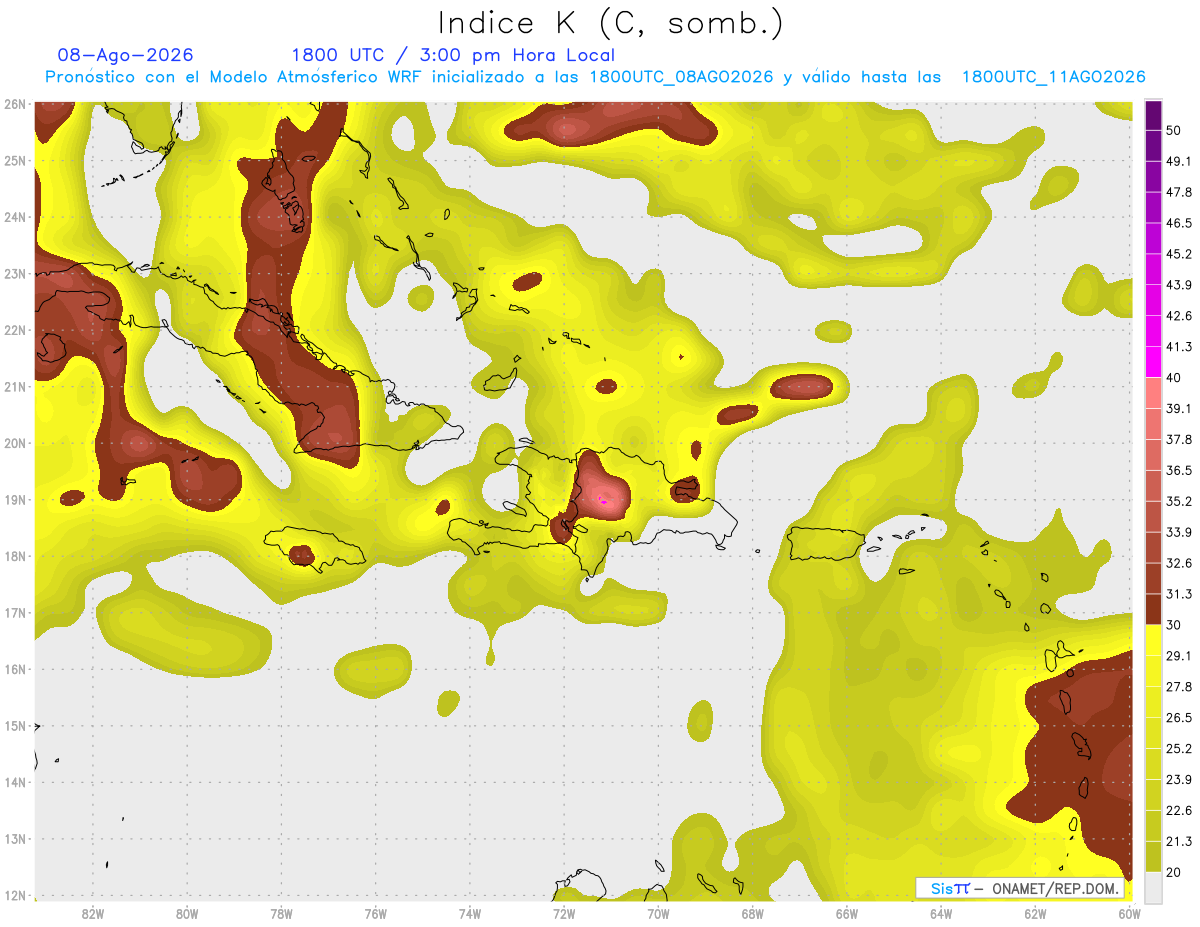This screenshot has width=1200, height=927.
Task: Click colorbar value '43.9'
Action: coord(1178,285)
